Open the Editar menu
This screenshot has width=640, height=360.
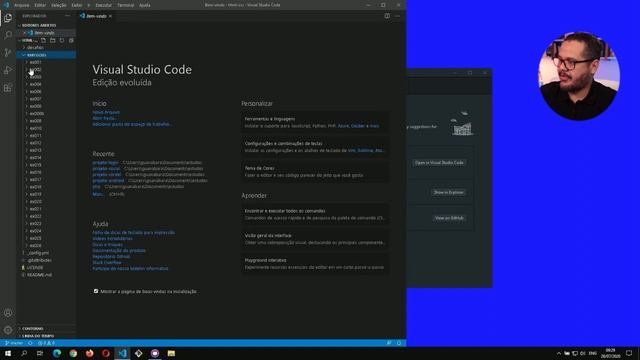[40, 5]
